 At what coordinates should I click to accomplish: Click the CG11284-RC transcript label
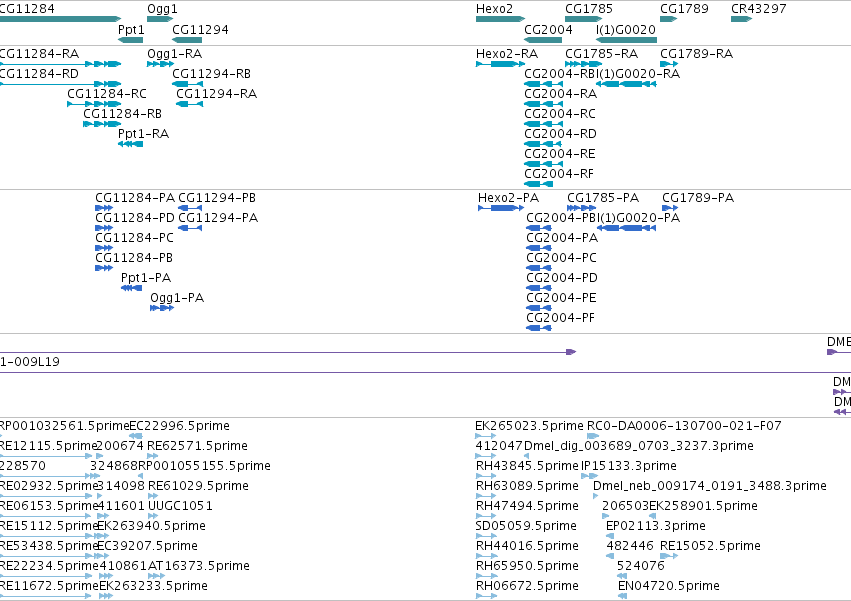(x=107, y=93)
